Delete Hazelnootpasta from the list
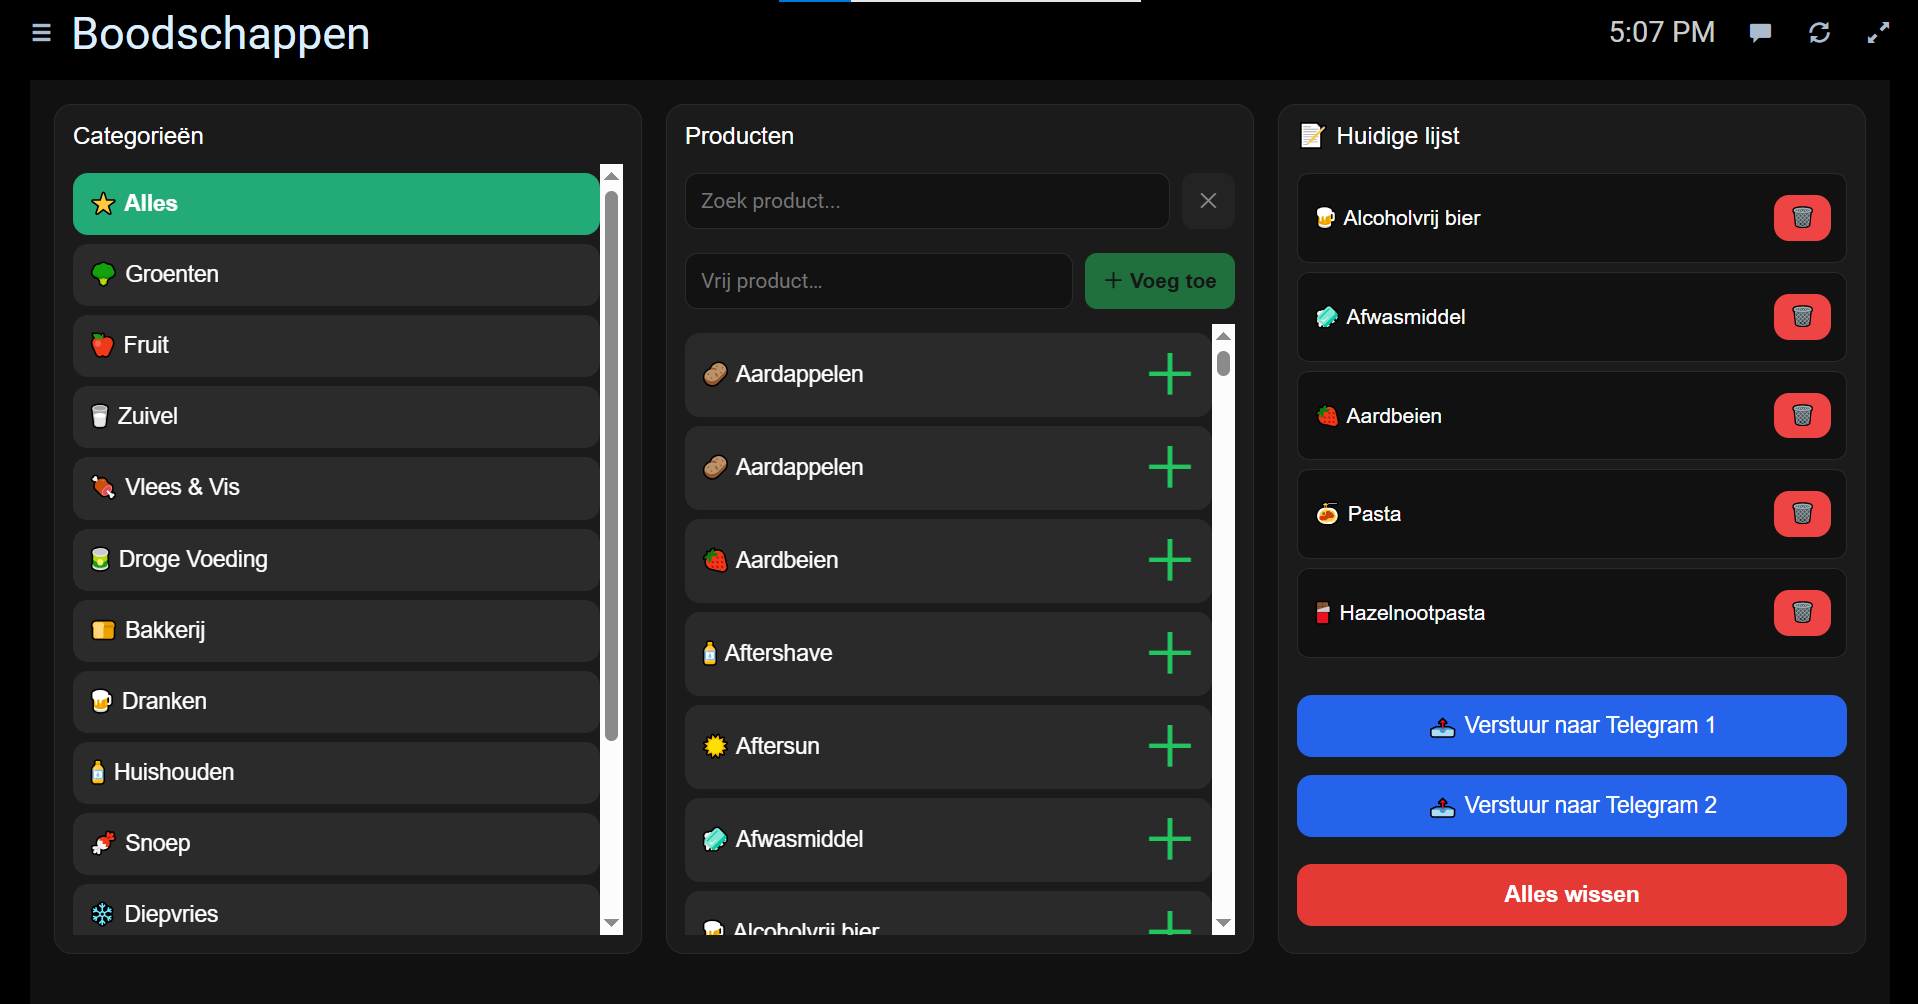1918x1004 pixels. pyautogui.click(x=1801, y=613)
